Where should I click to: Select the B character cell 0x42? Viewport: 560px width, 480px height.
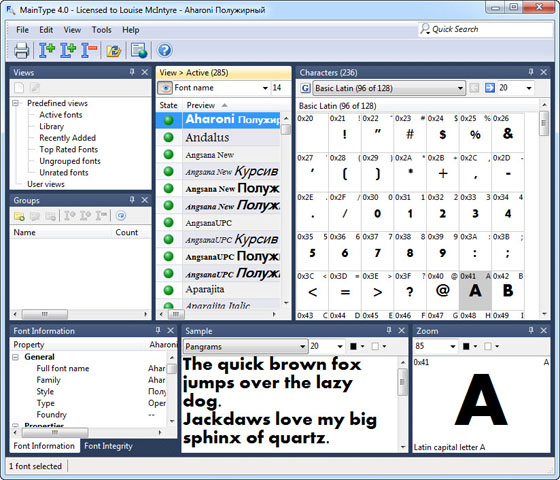coord(508,290)
